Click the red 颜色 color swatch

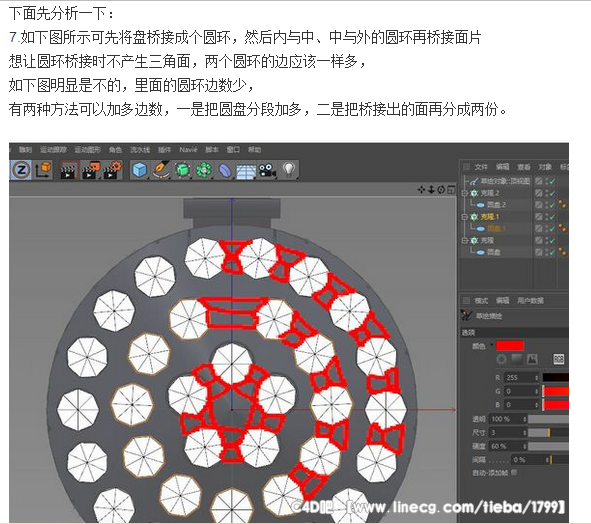click(510, 345)
